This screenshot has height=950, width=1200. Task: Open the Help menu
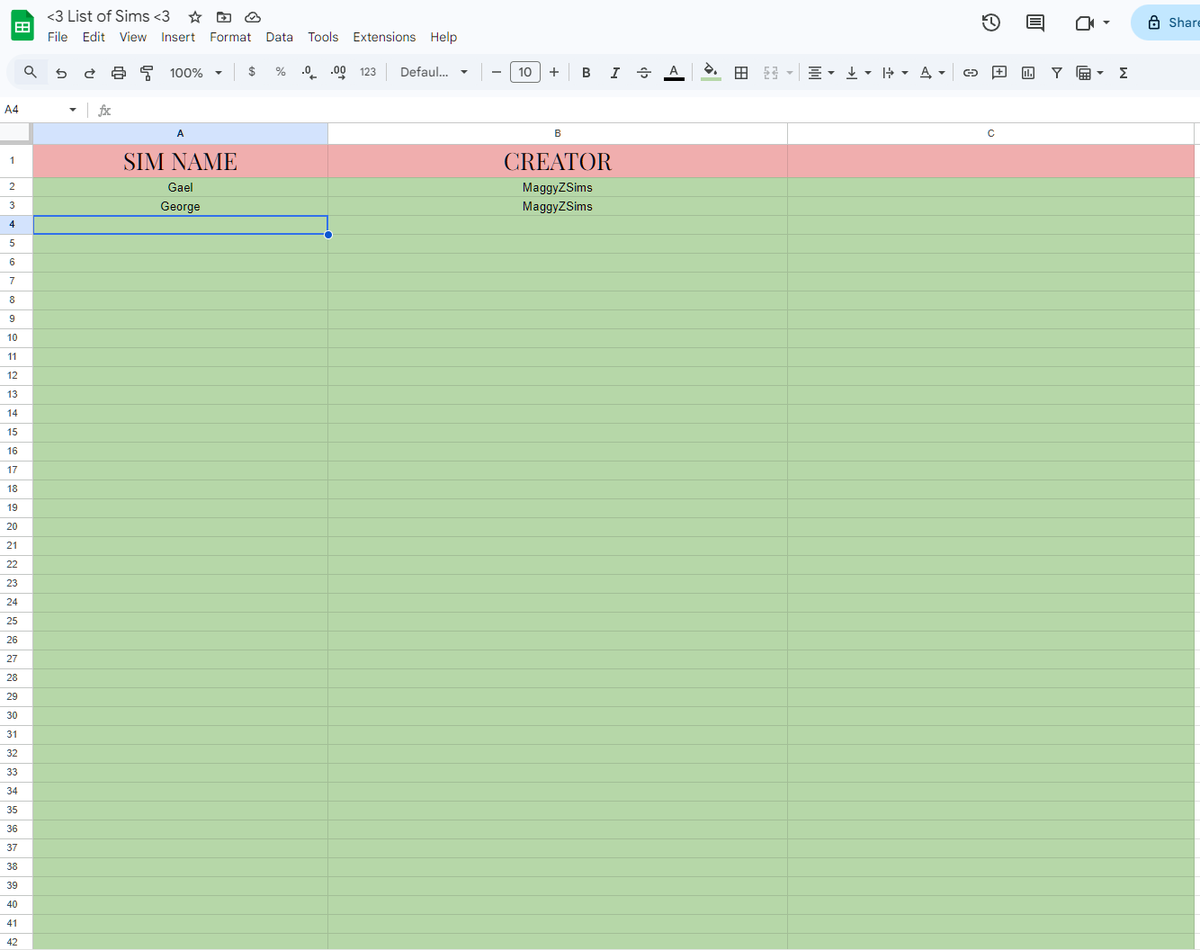click(444, 37)
